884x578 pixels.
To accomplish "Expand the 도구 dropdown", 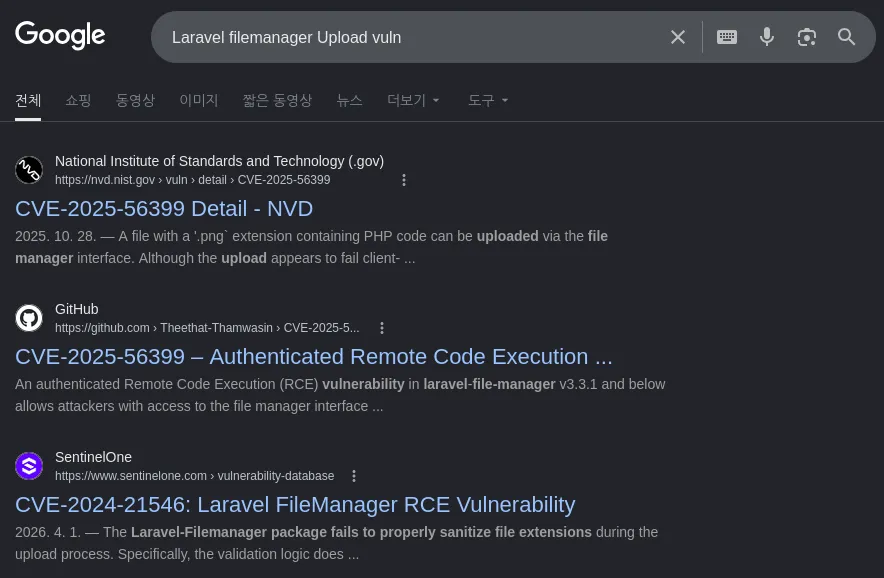I will tap(488, 100).
